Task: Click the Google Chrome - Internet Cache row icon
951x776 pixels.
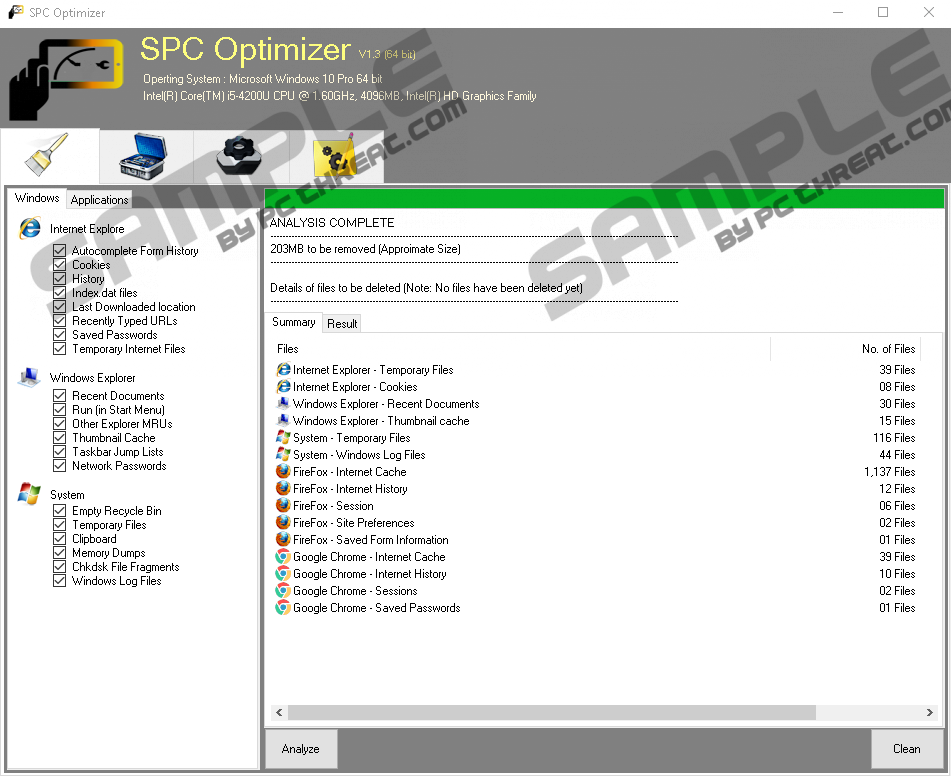Action: pyautogui.click(x=283, y=556)
